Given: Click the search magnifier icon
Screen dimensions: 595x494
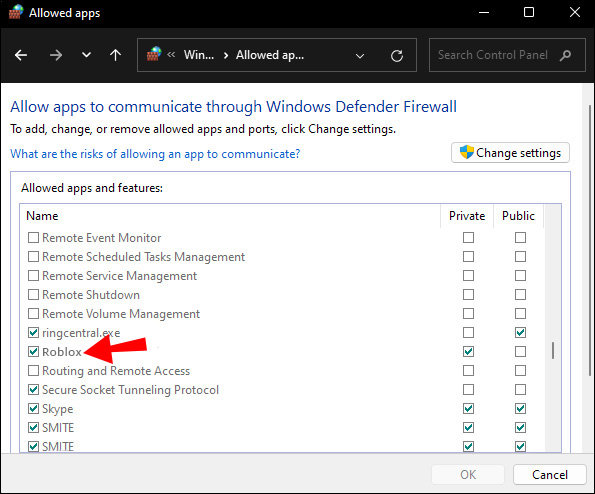Looking at the screenshot, I should (565, 55).
